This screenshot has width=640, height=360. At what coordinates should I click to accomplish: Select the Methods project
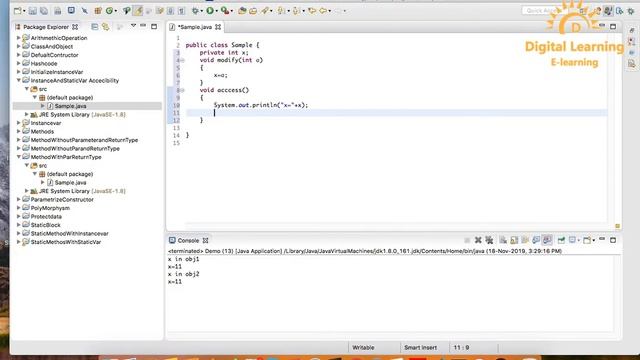tap(42, 131)
